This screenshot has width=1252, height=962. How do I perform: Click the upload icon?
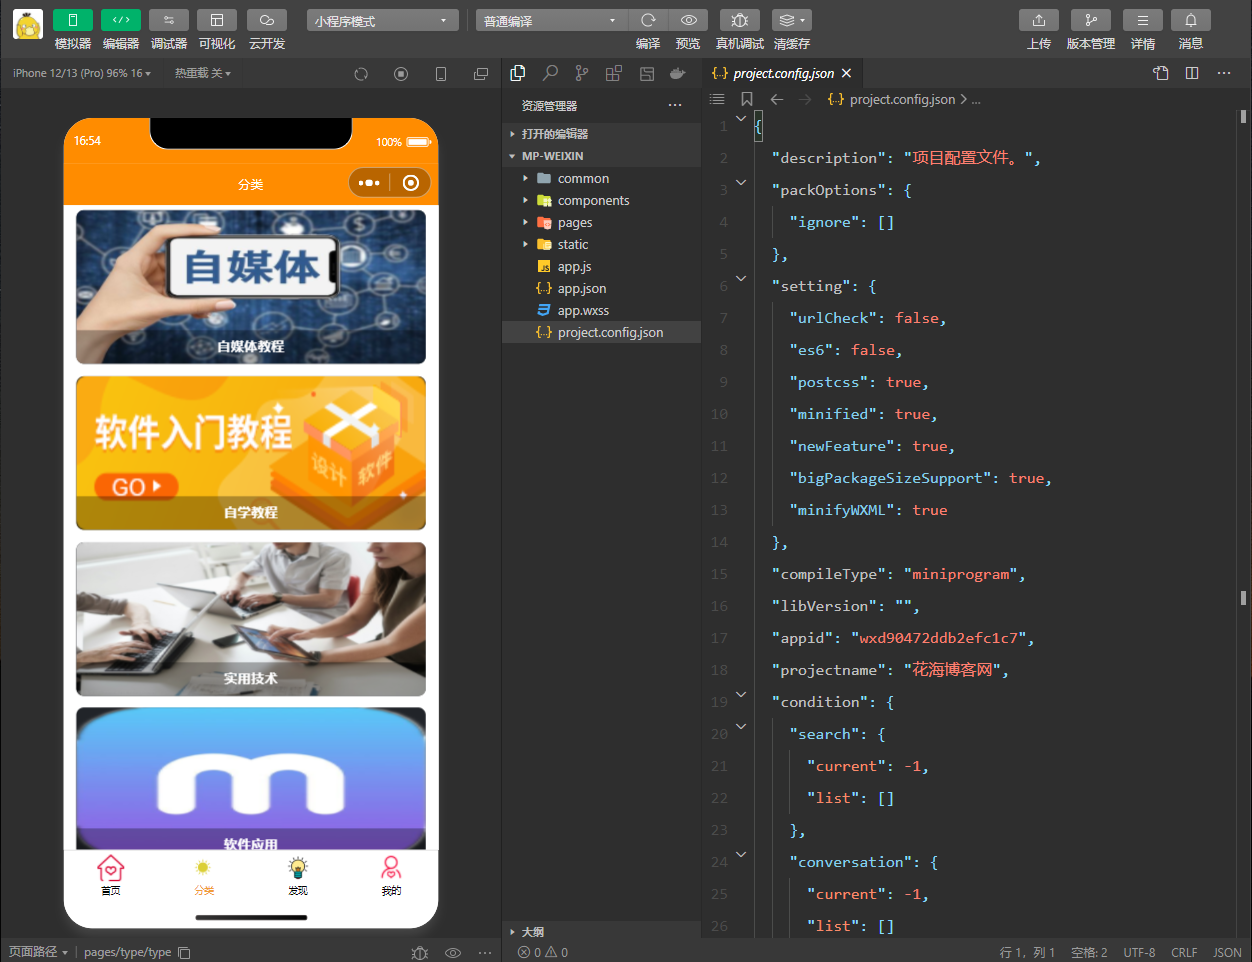pos(1038,20)
